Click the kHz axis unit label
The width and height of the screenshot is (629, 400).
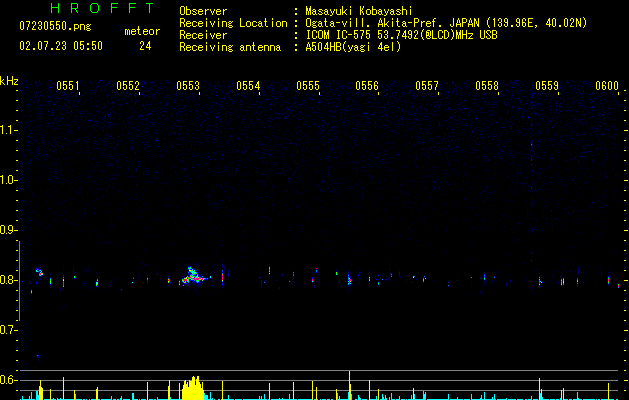[x=9, y=81]
